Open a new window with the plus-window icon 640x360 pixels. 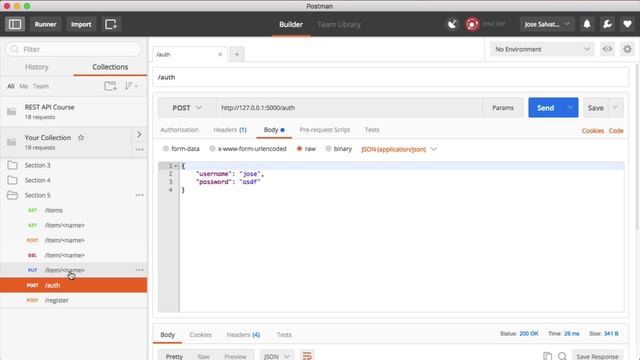point(111,24)
